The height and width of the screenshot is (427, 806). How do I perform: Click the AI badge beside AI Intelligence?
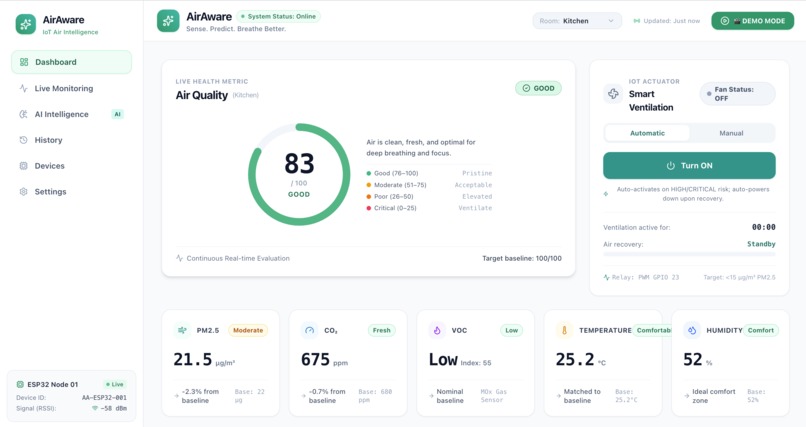click(x=118, y=114)
